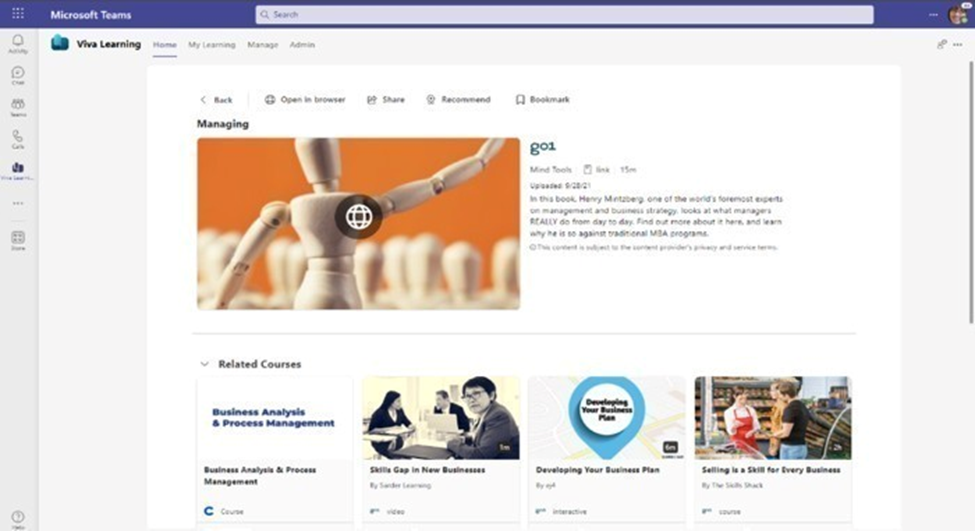Open Activity in the left rail
This screenshot has height=531, width=975.
[18, 44]
